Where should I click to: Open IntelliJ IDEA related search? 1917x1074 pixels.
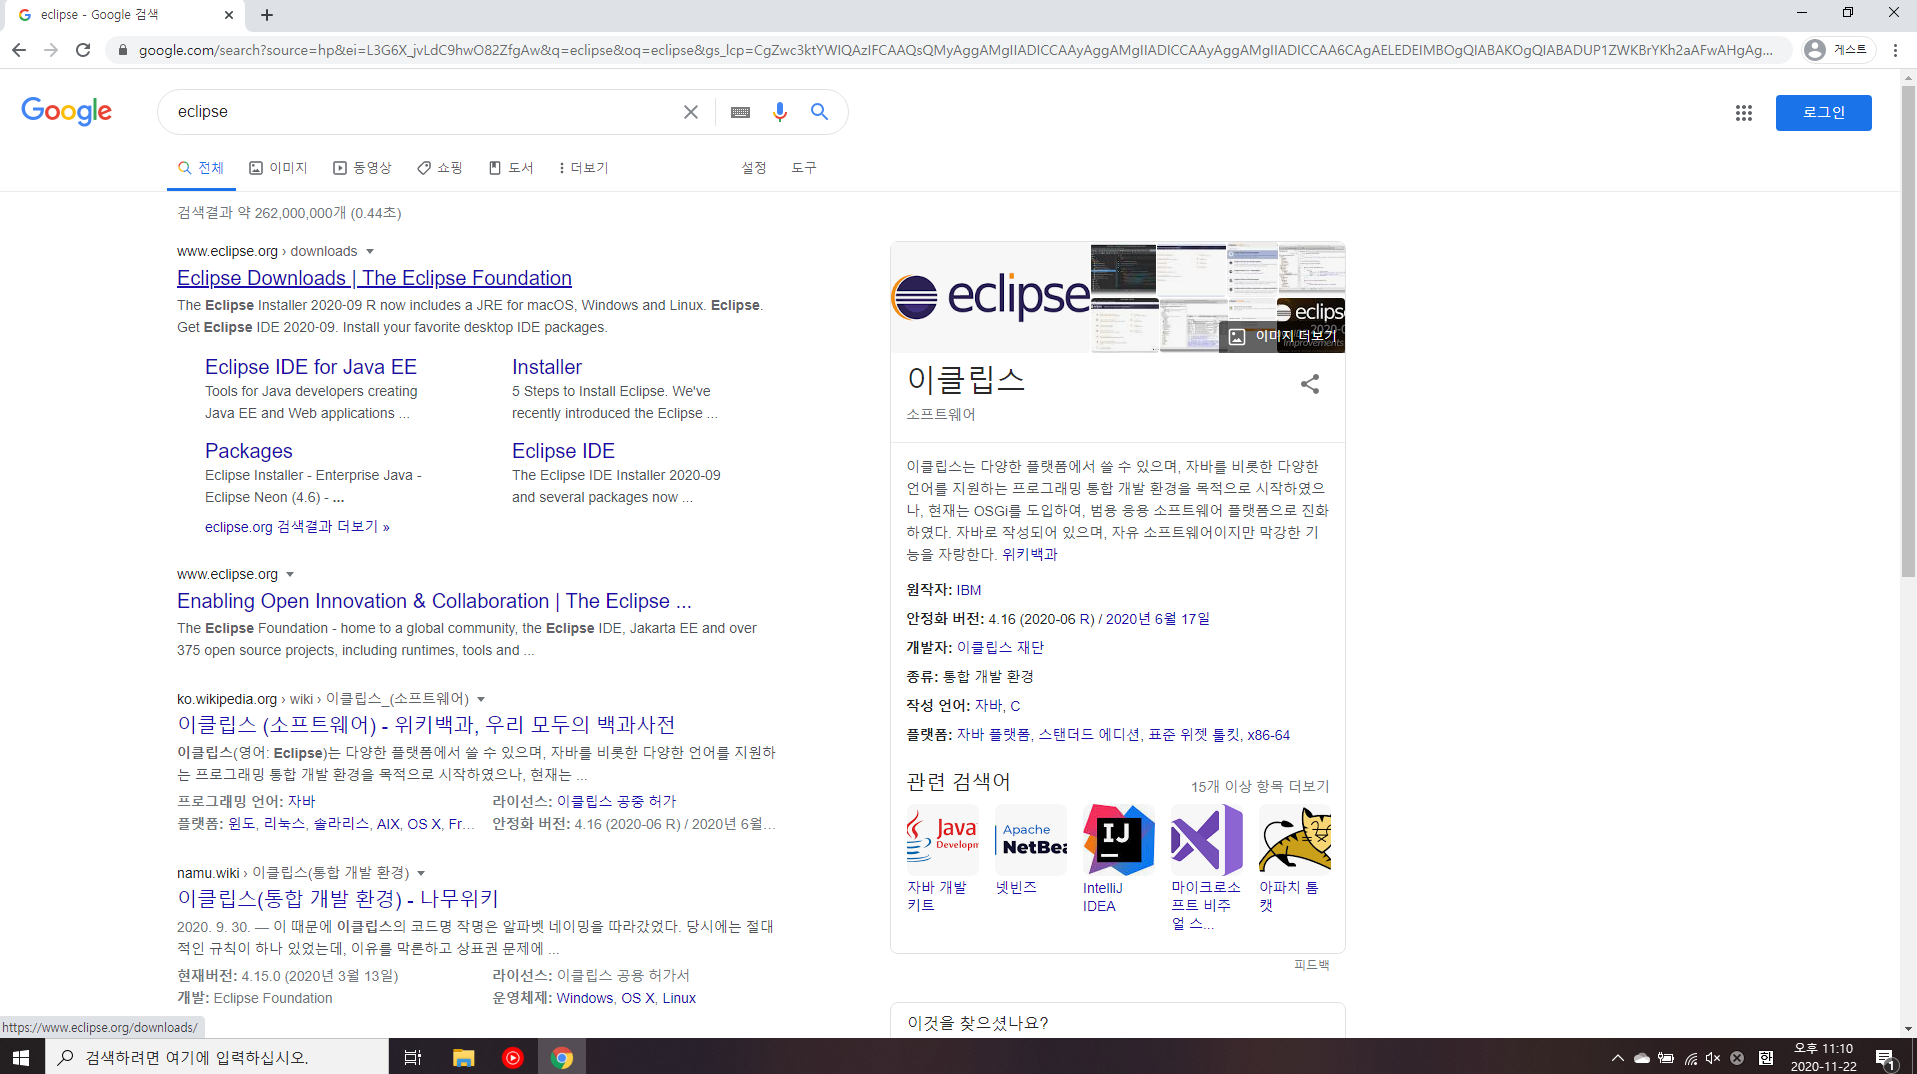point(1118,859)
